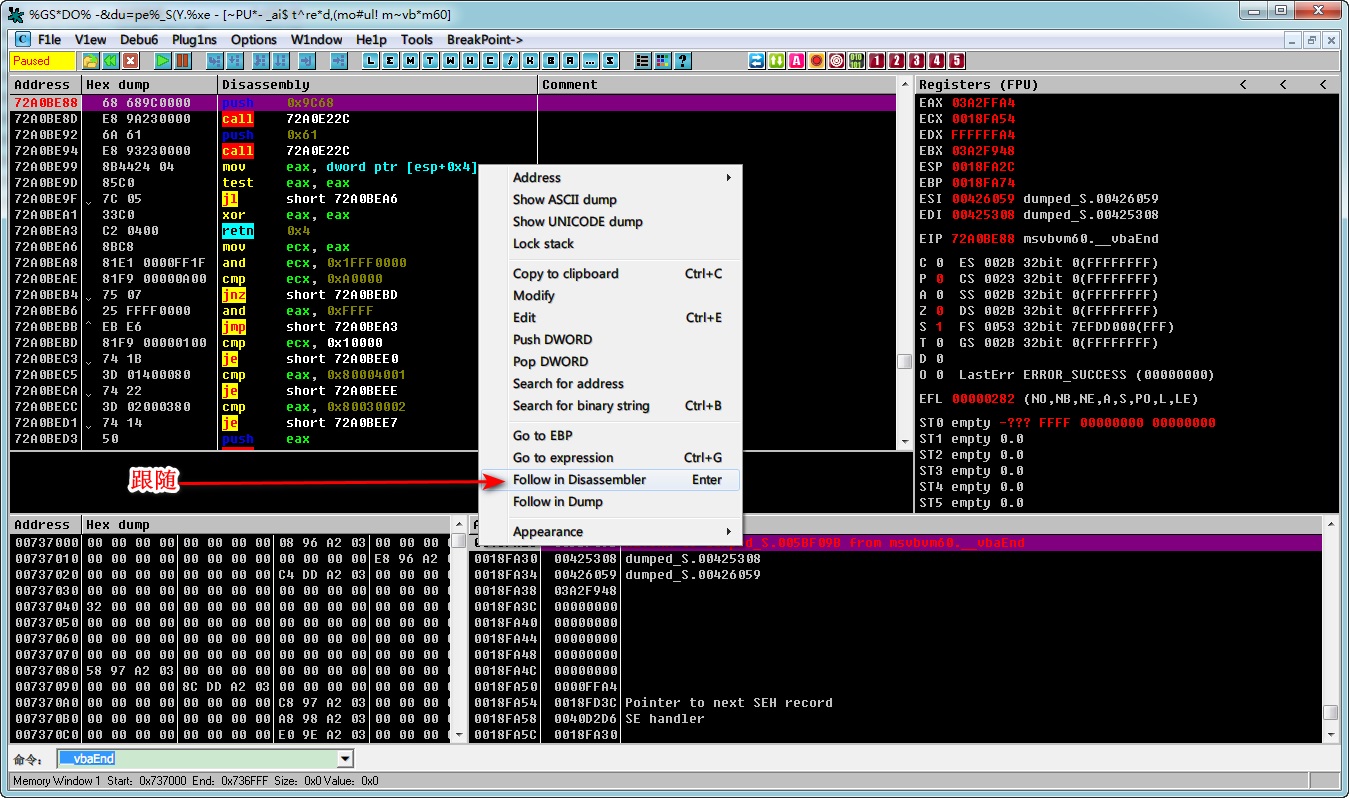The height and width of the screenshot is (798, 1349).
Task: Click the pink A plugin icon
Action: point(797,61)
